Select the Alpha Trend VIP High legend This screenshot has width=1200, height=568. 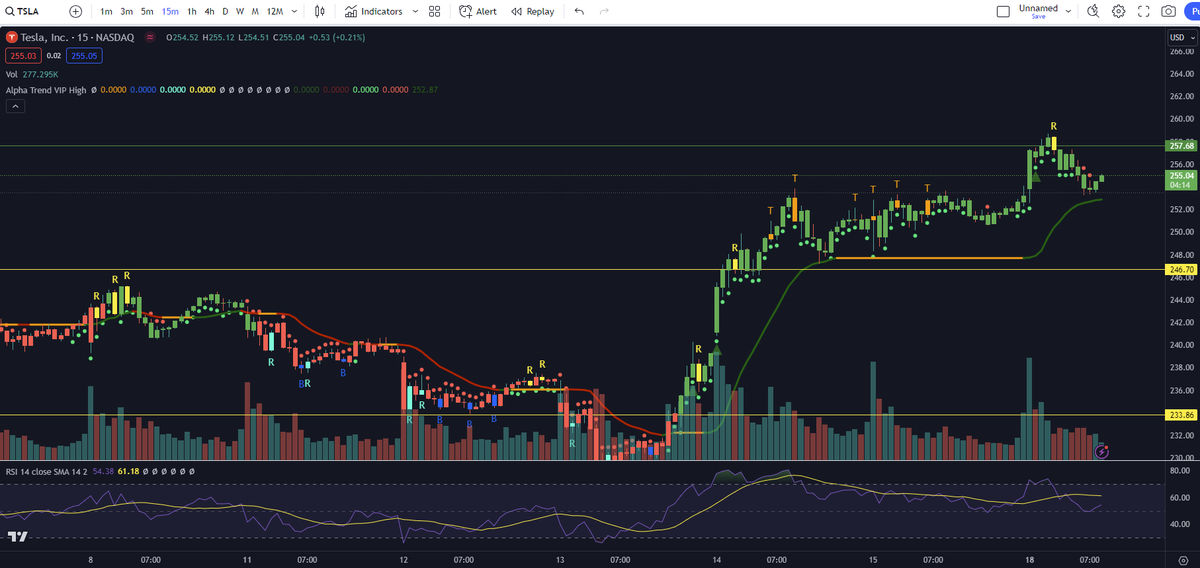[x=46, y=90]
